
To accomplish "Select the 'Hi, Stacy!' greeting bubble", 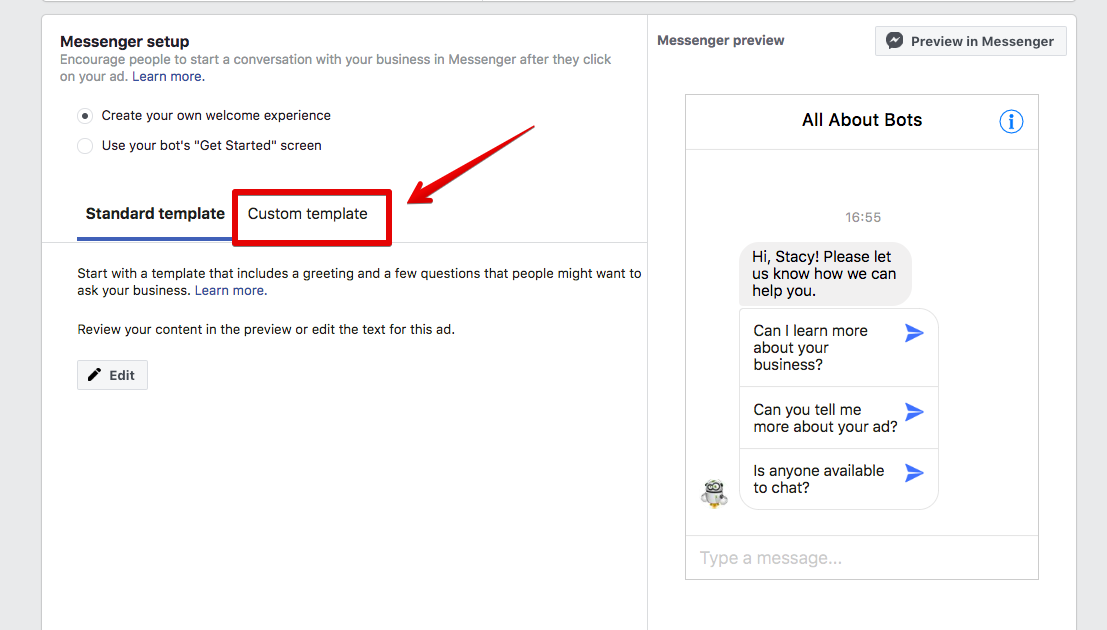I will (x=824, y=272).
